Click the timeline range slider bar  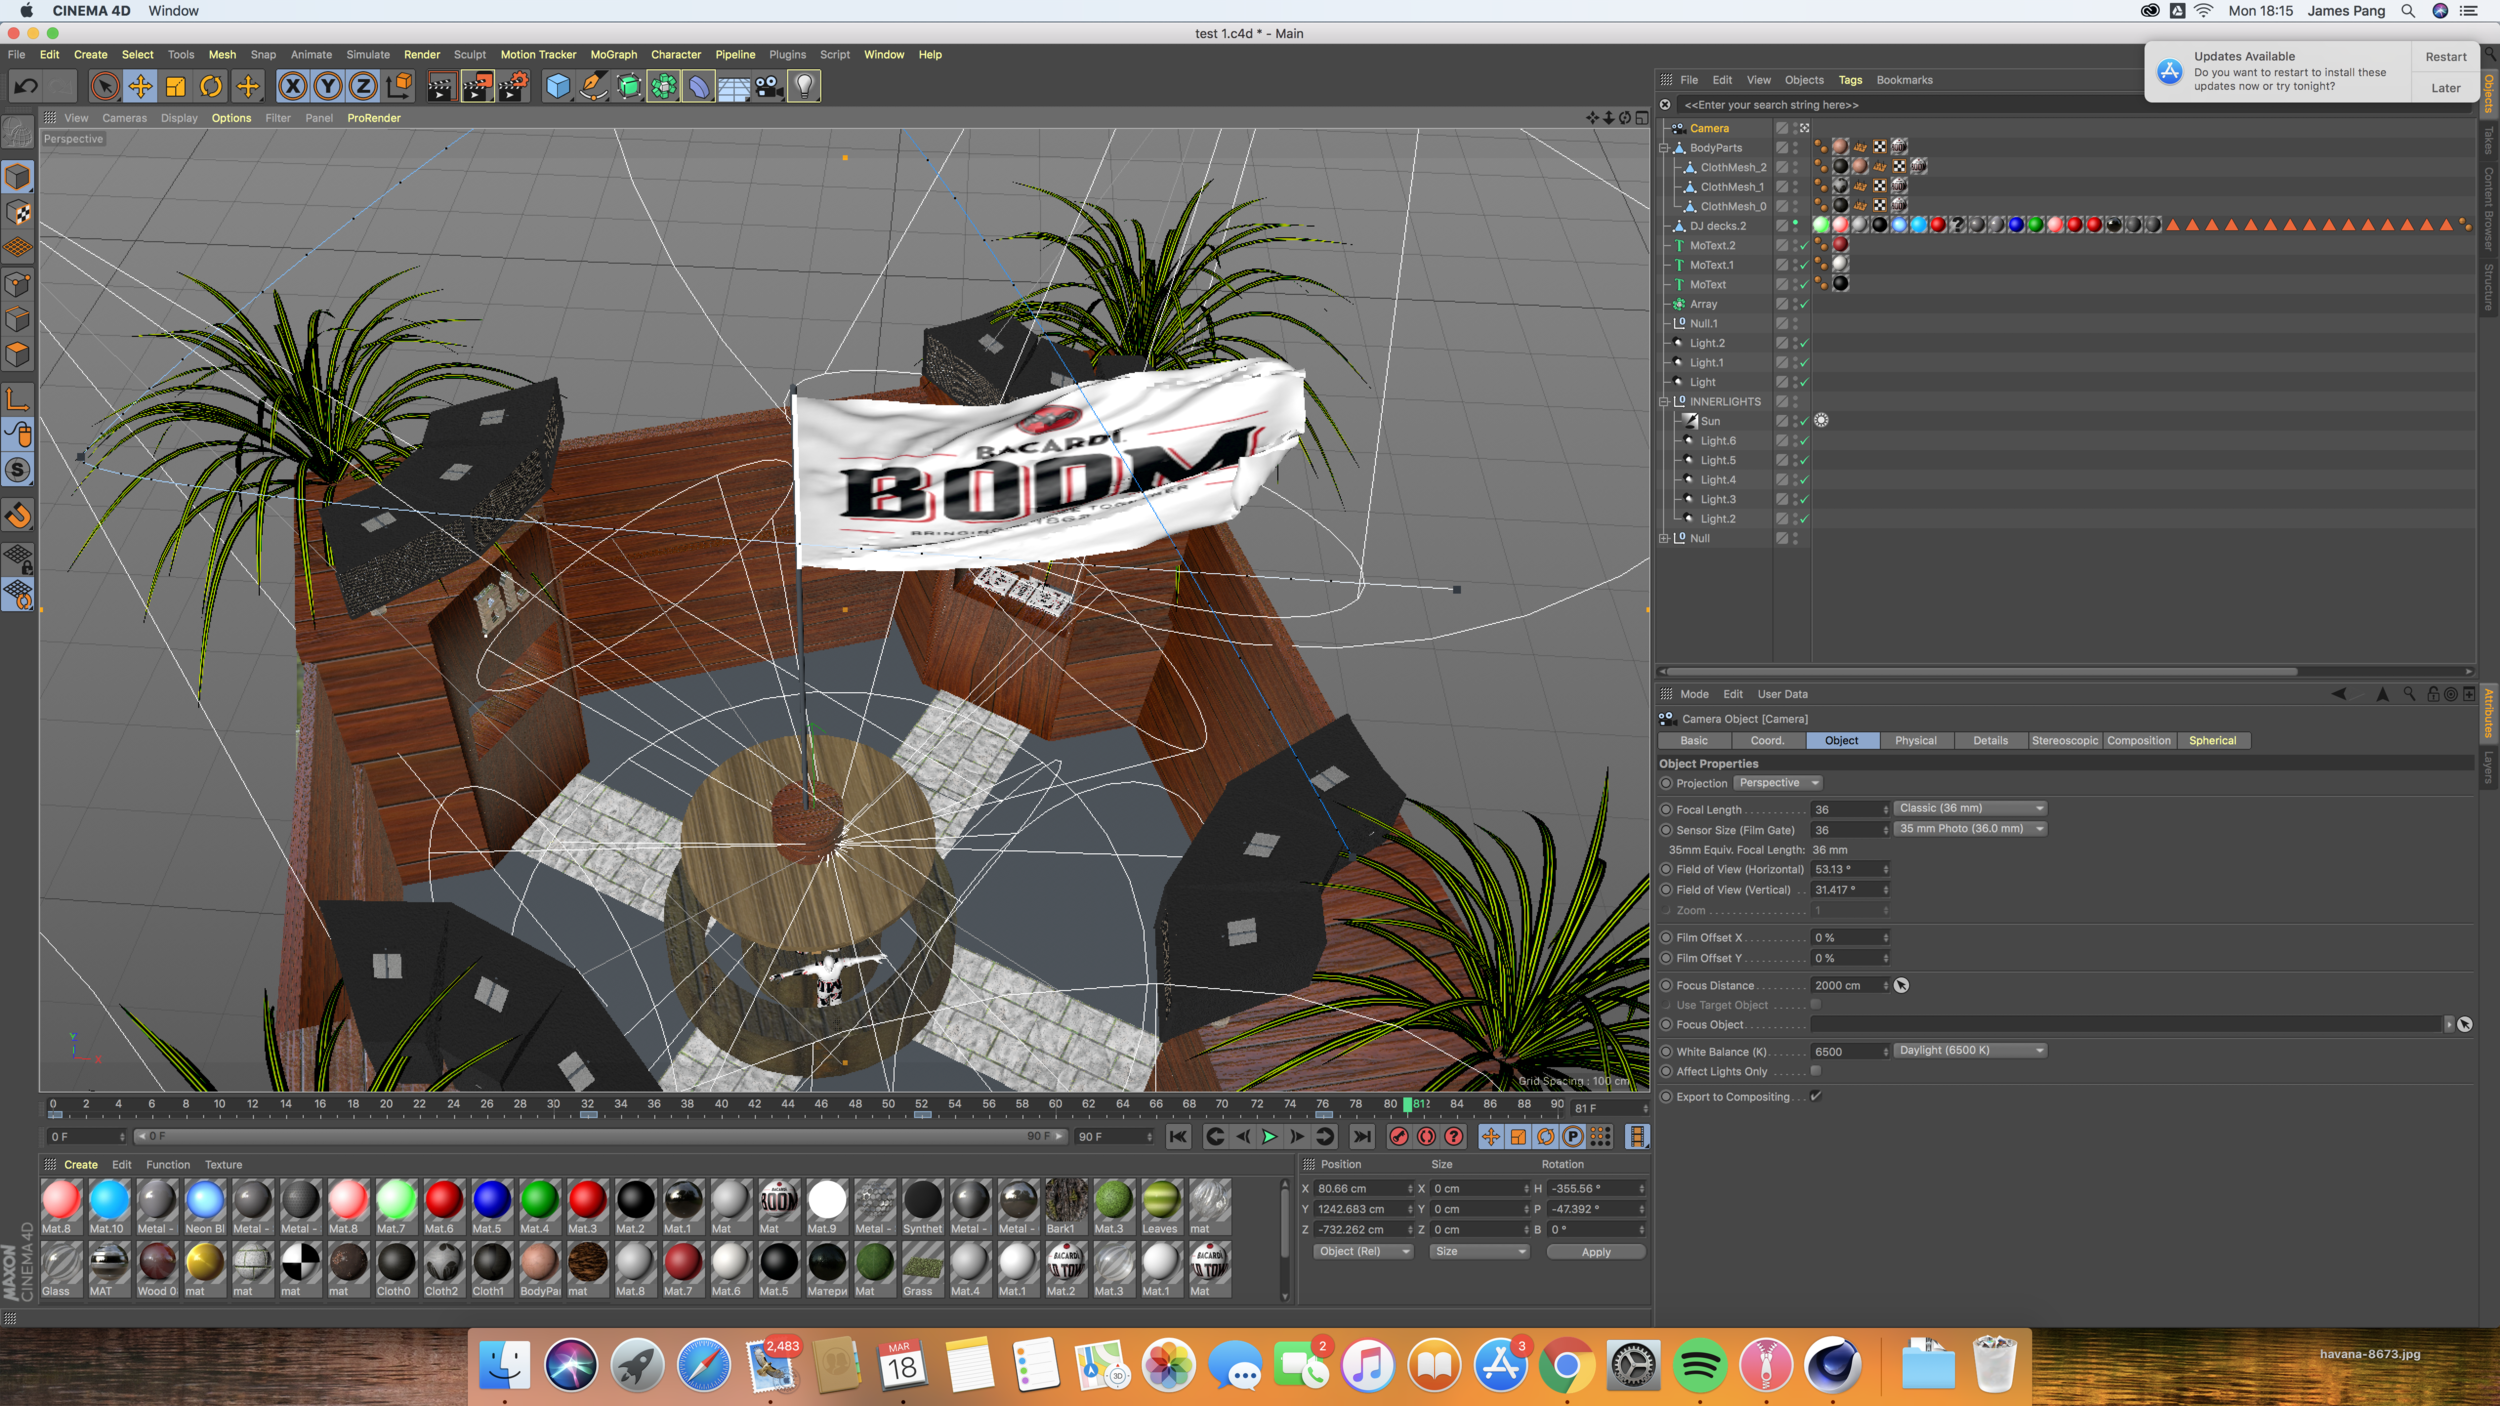click(x=600, y=1137)
